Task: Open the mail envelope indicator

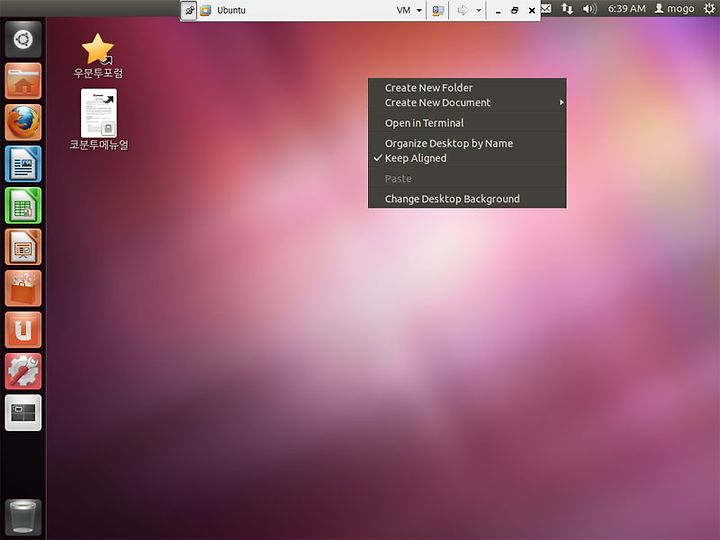Action: (546, 9)
